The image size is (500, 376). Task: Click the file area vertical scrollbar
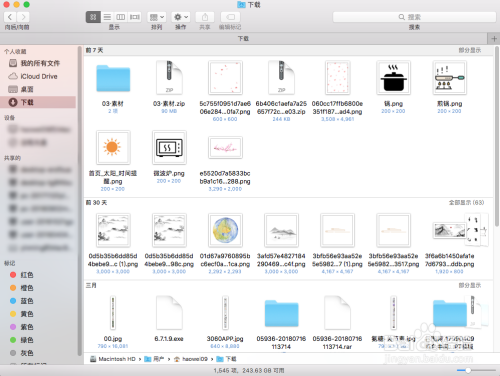pyautogui.click(x=497, y=137)
